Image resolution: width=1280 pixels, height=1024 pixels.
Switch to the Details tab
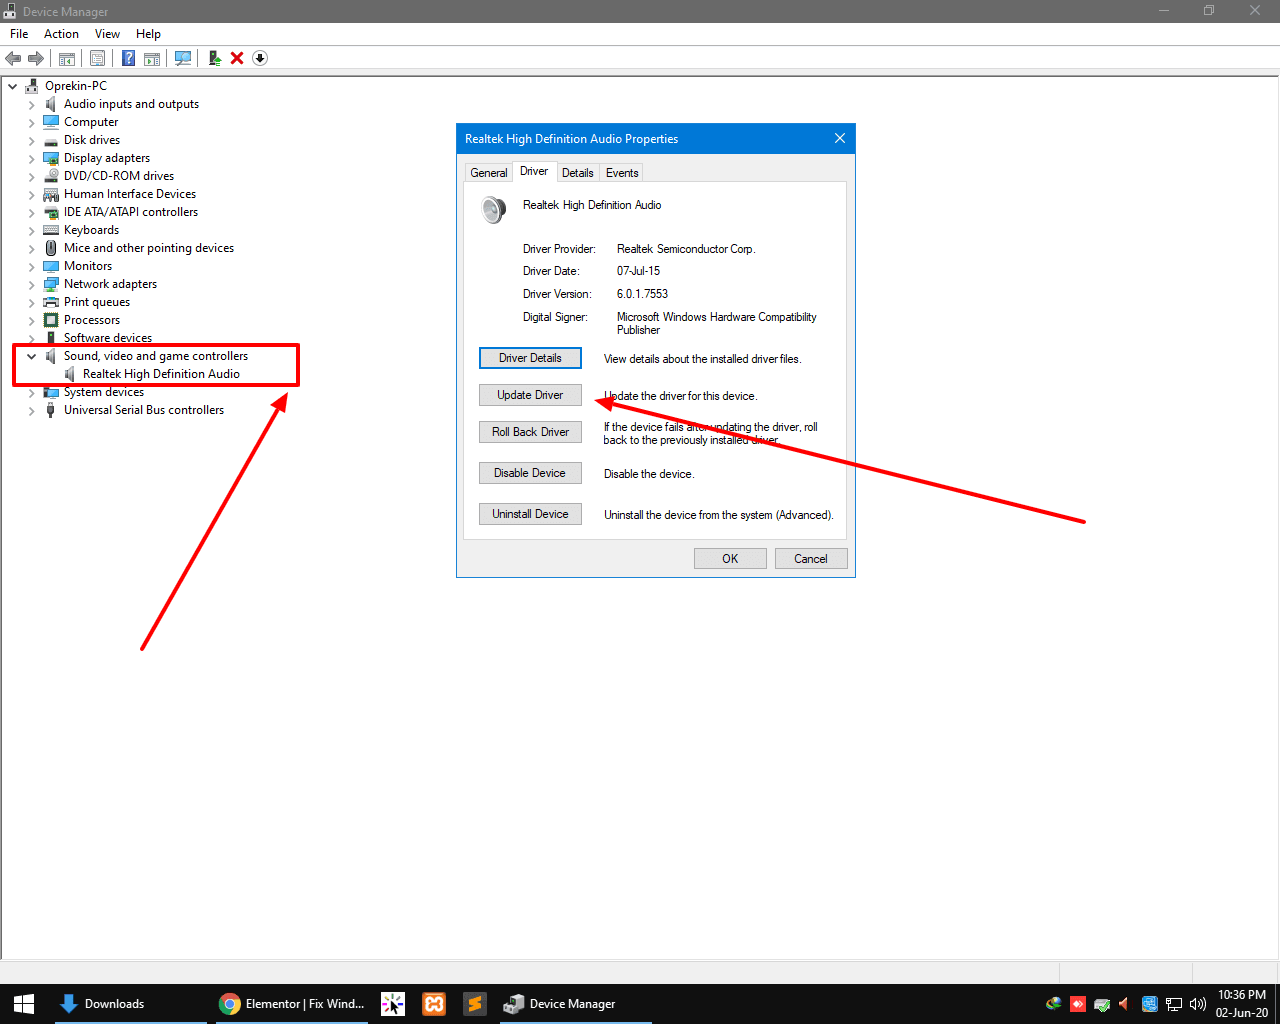click(578, 173)
